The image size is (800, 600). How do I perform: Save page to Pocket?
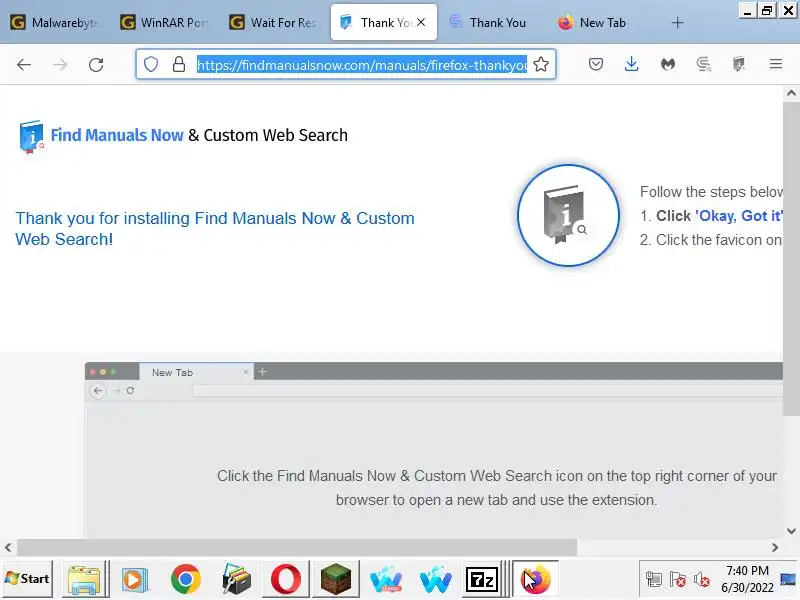[595, 64]
